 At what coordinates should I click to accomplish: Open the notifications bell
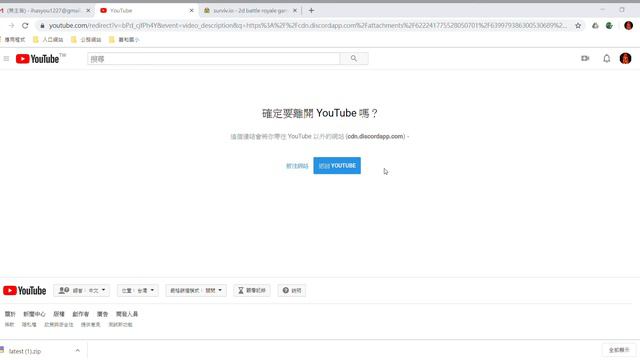tap(607, 58)
